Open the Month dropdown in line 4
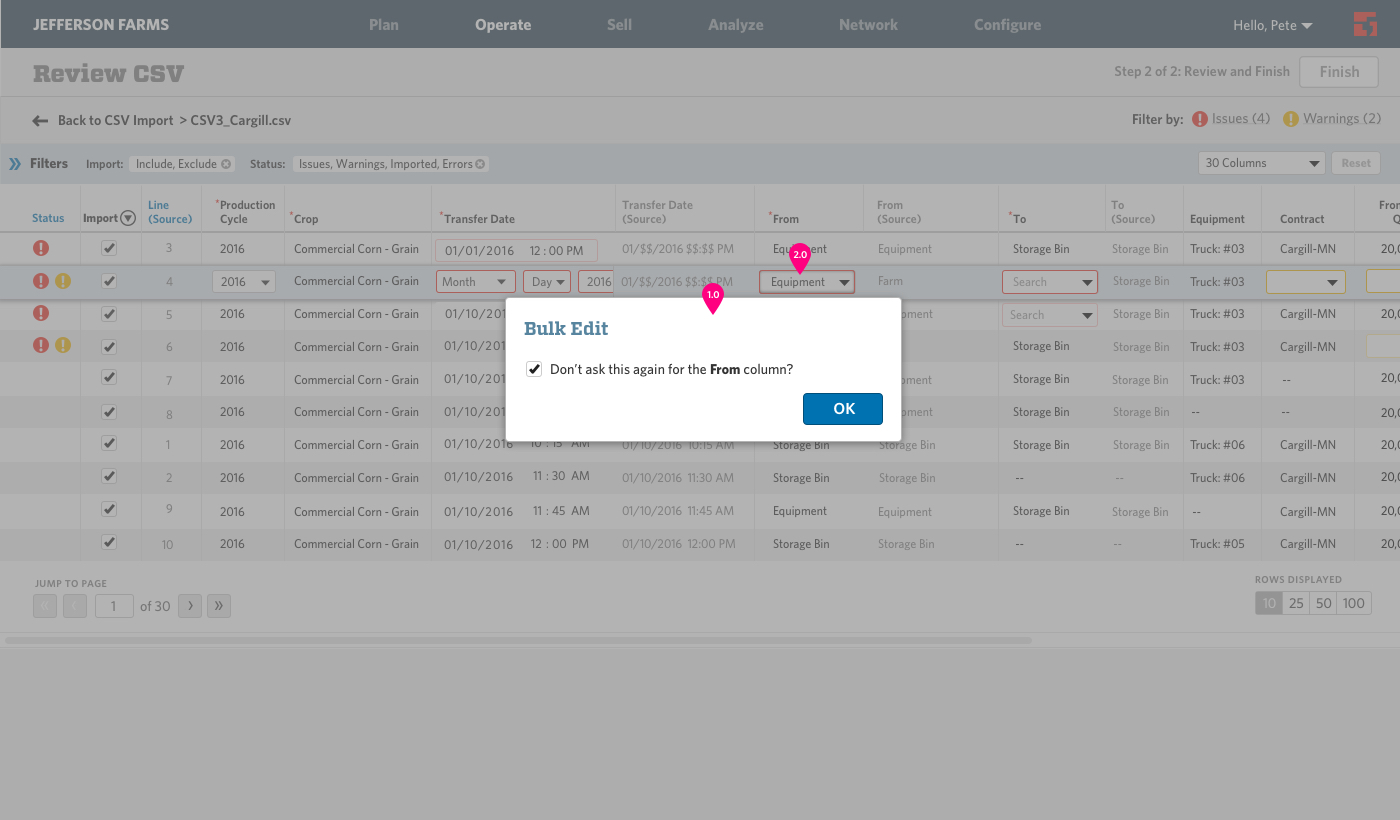The height and width of the screenshot is (820, 1400). coord(476,282)
